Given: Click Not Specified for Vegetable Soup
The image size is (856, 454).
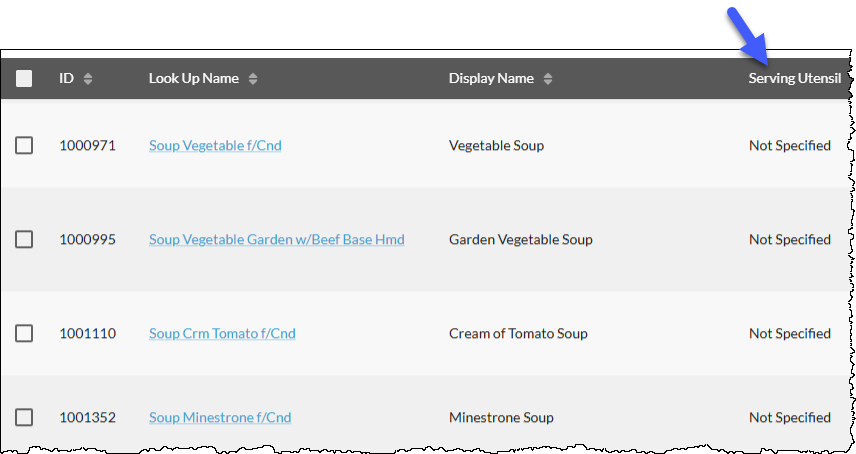Looking at the screenshot, I should point(790,146).
